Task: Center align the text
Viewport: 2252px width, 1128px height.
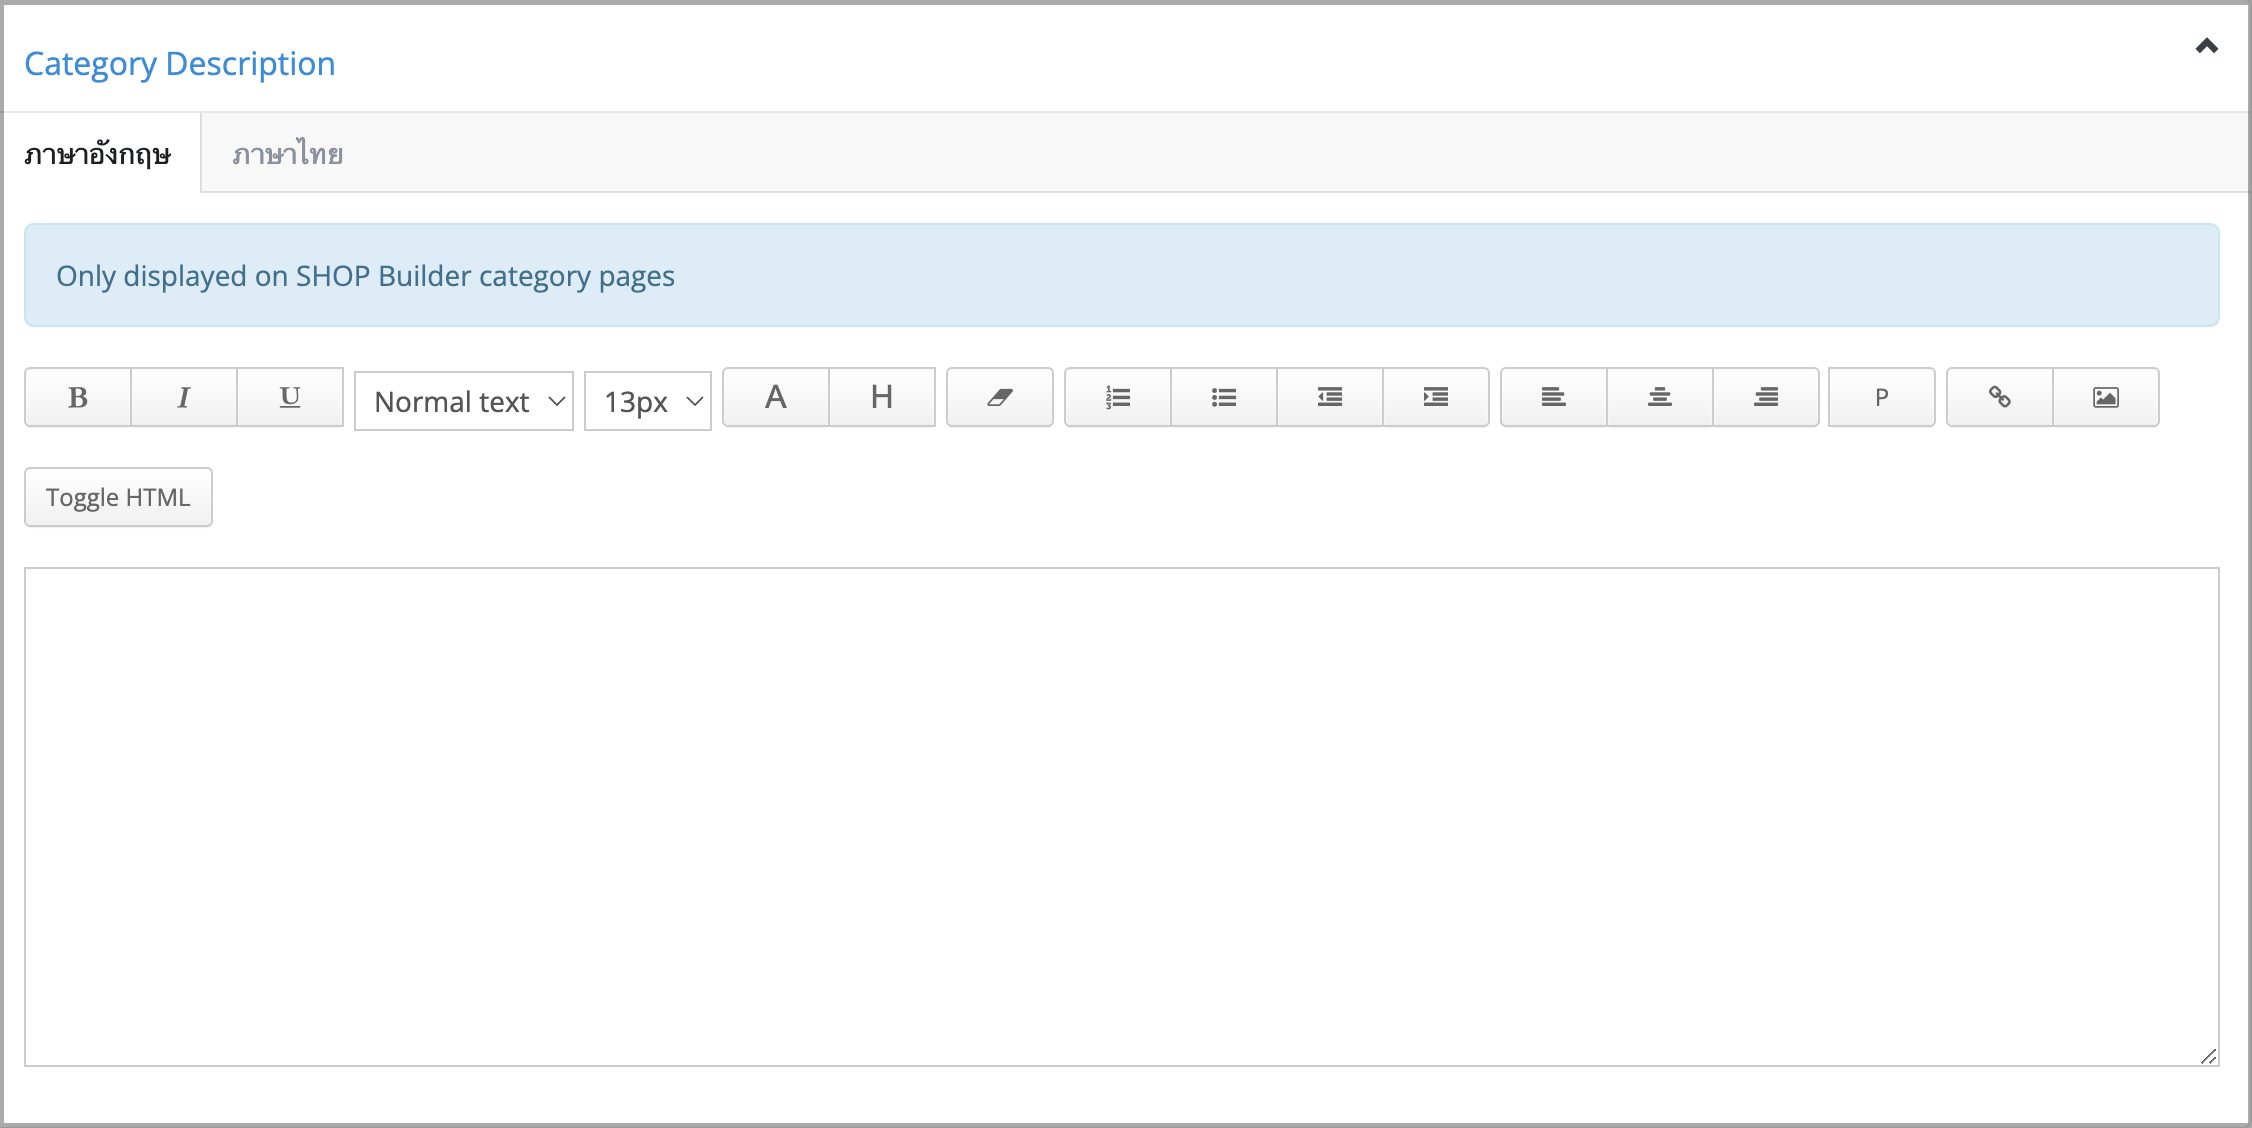Action: point(1660,397)
